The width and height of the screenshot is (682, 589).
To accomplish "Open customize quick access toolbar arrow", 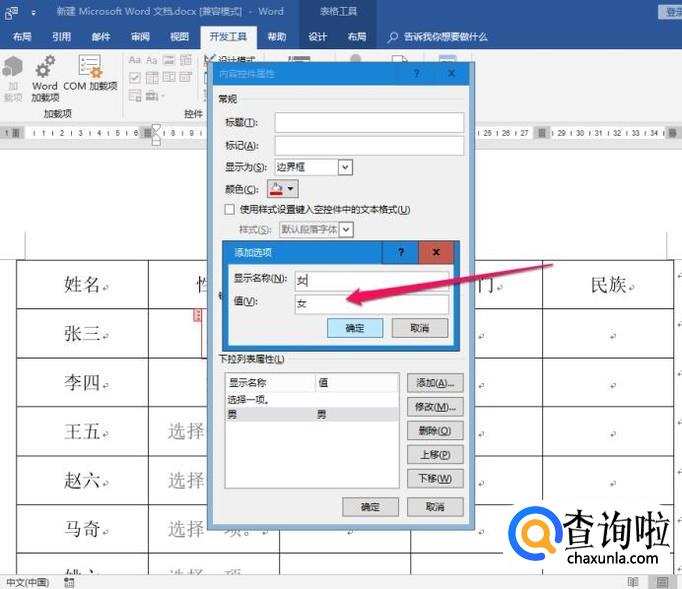I will point(33,13).
